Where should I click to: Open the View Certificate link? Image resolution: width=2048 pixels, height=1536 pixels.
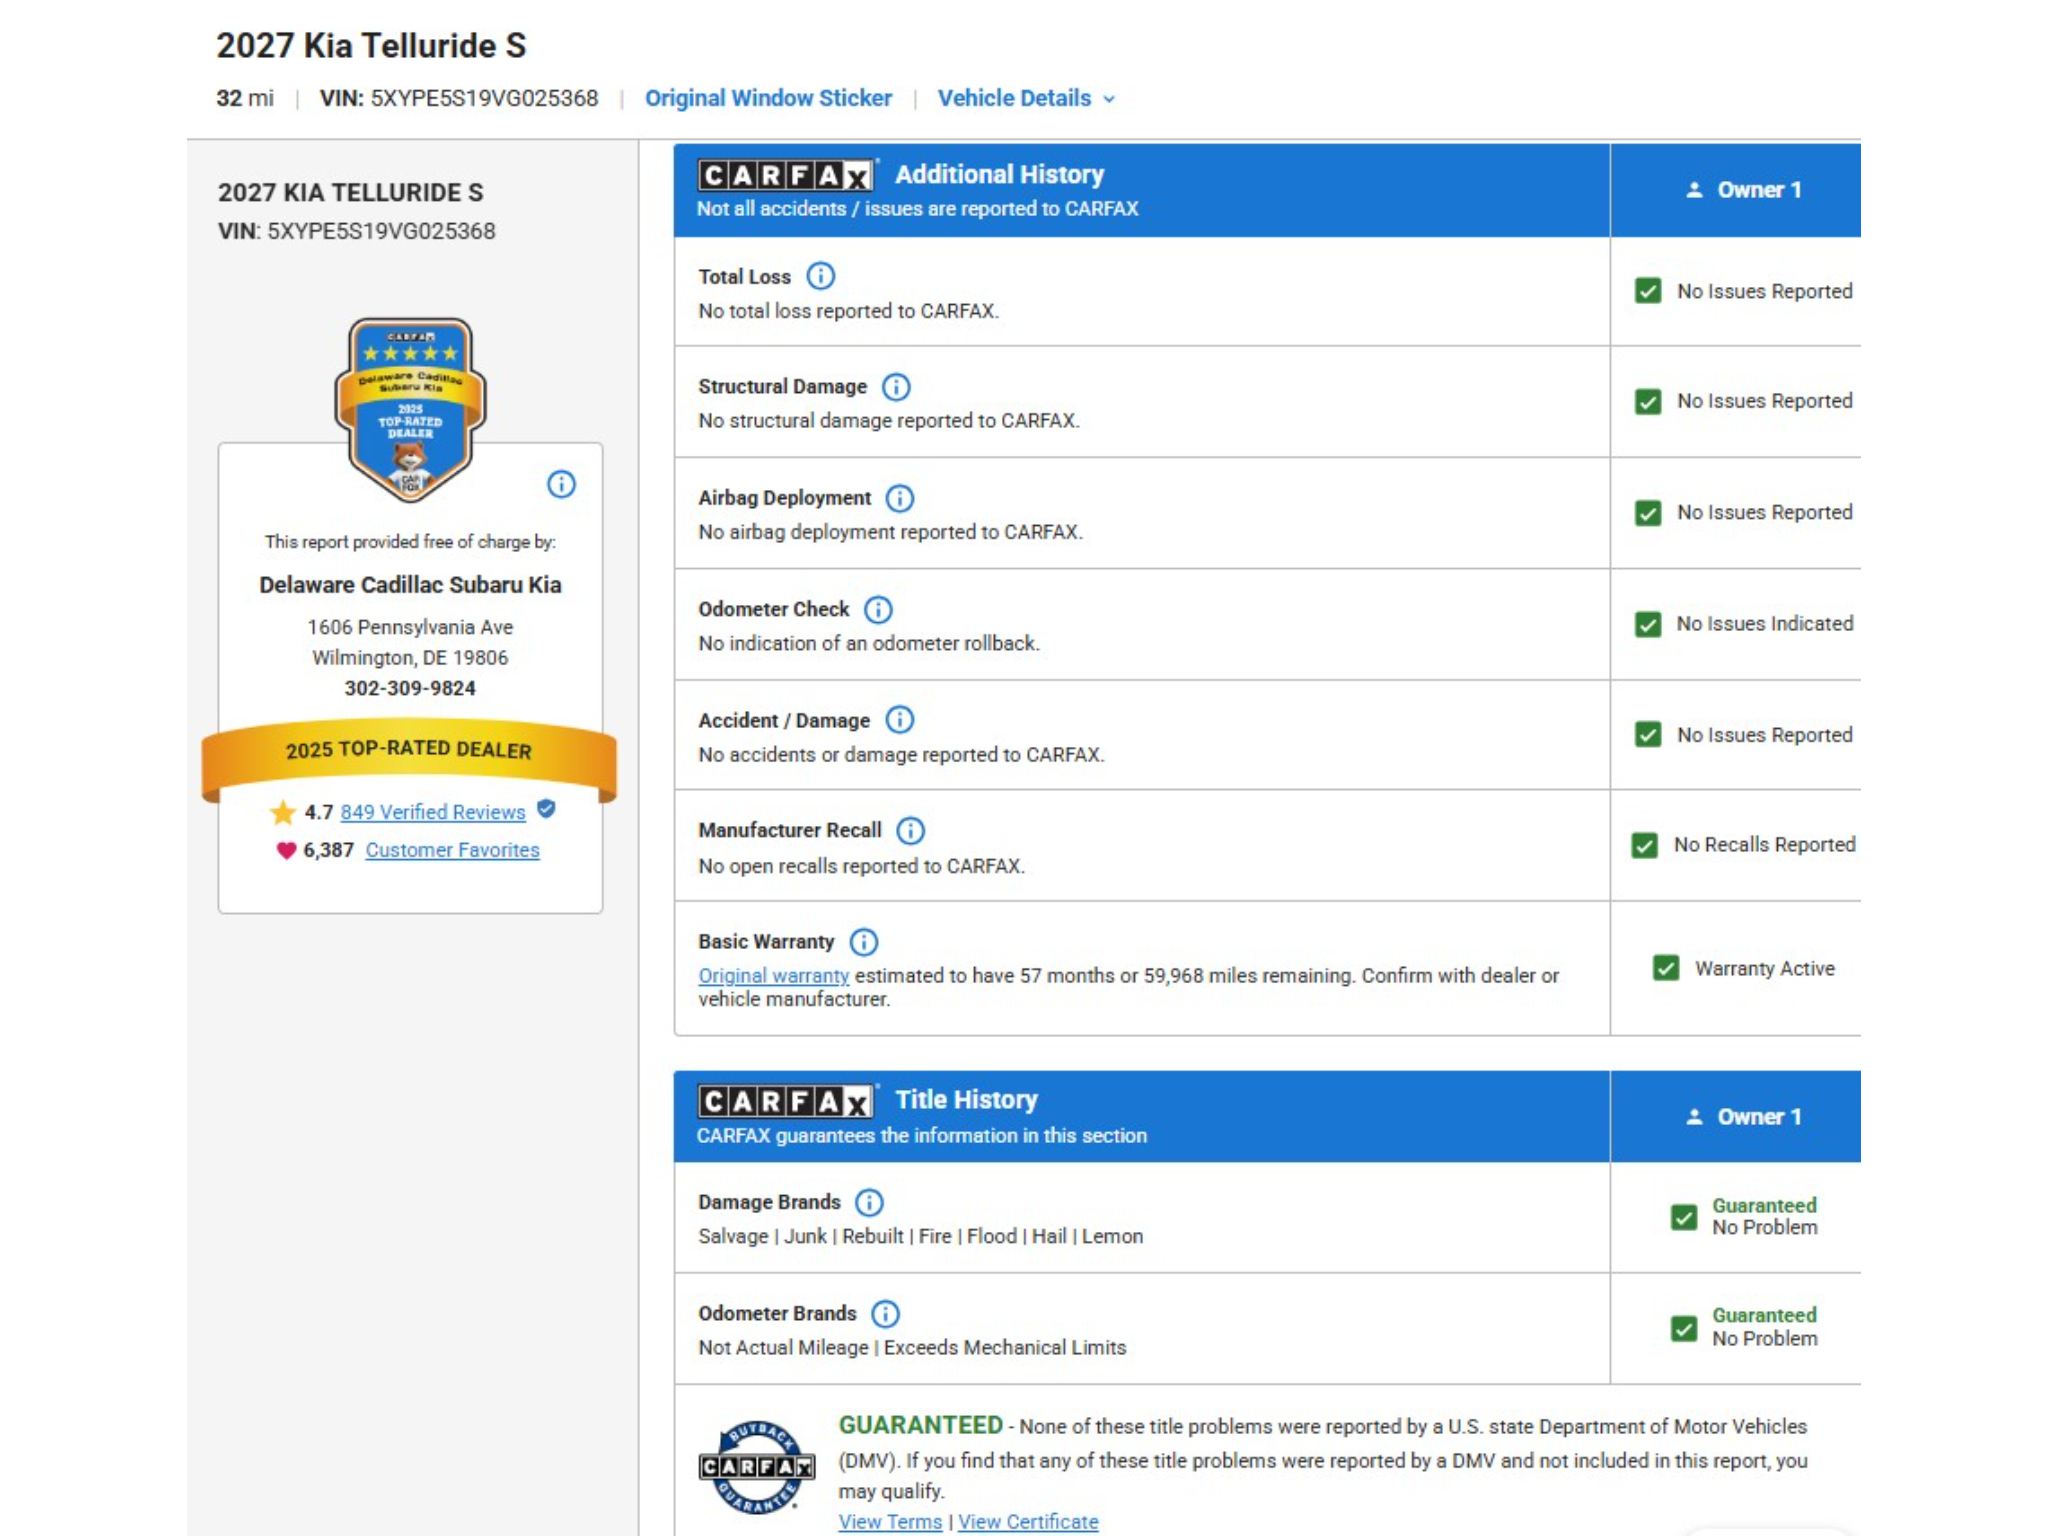click(x=1028, y=1521)
